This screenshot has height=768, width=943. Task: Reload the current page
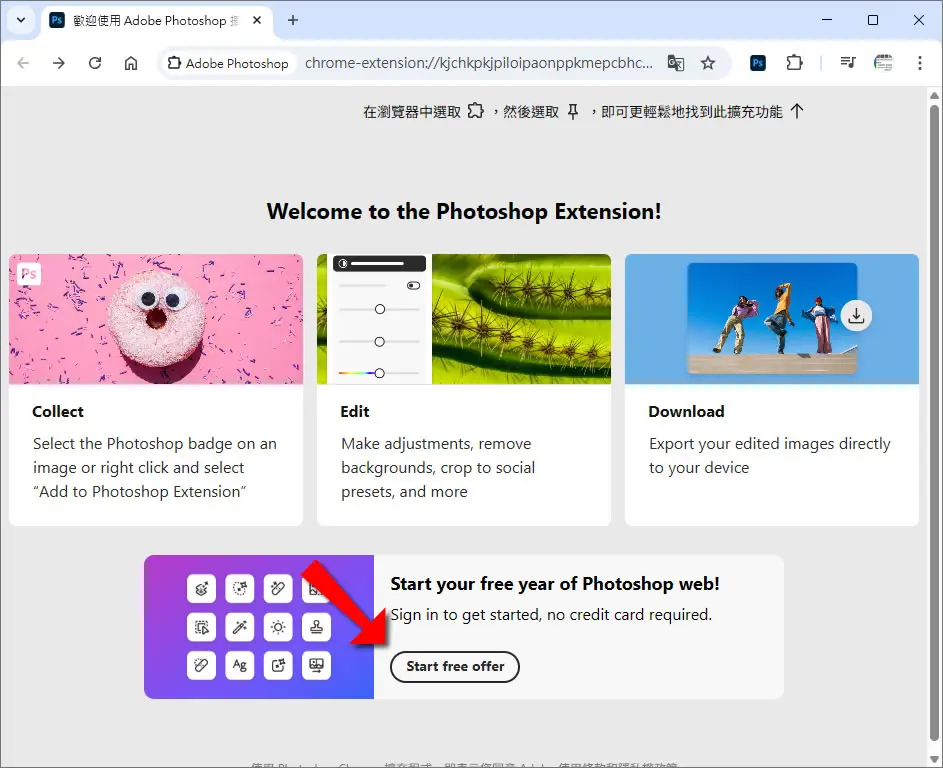click(x=95, y=63)
